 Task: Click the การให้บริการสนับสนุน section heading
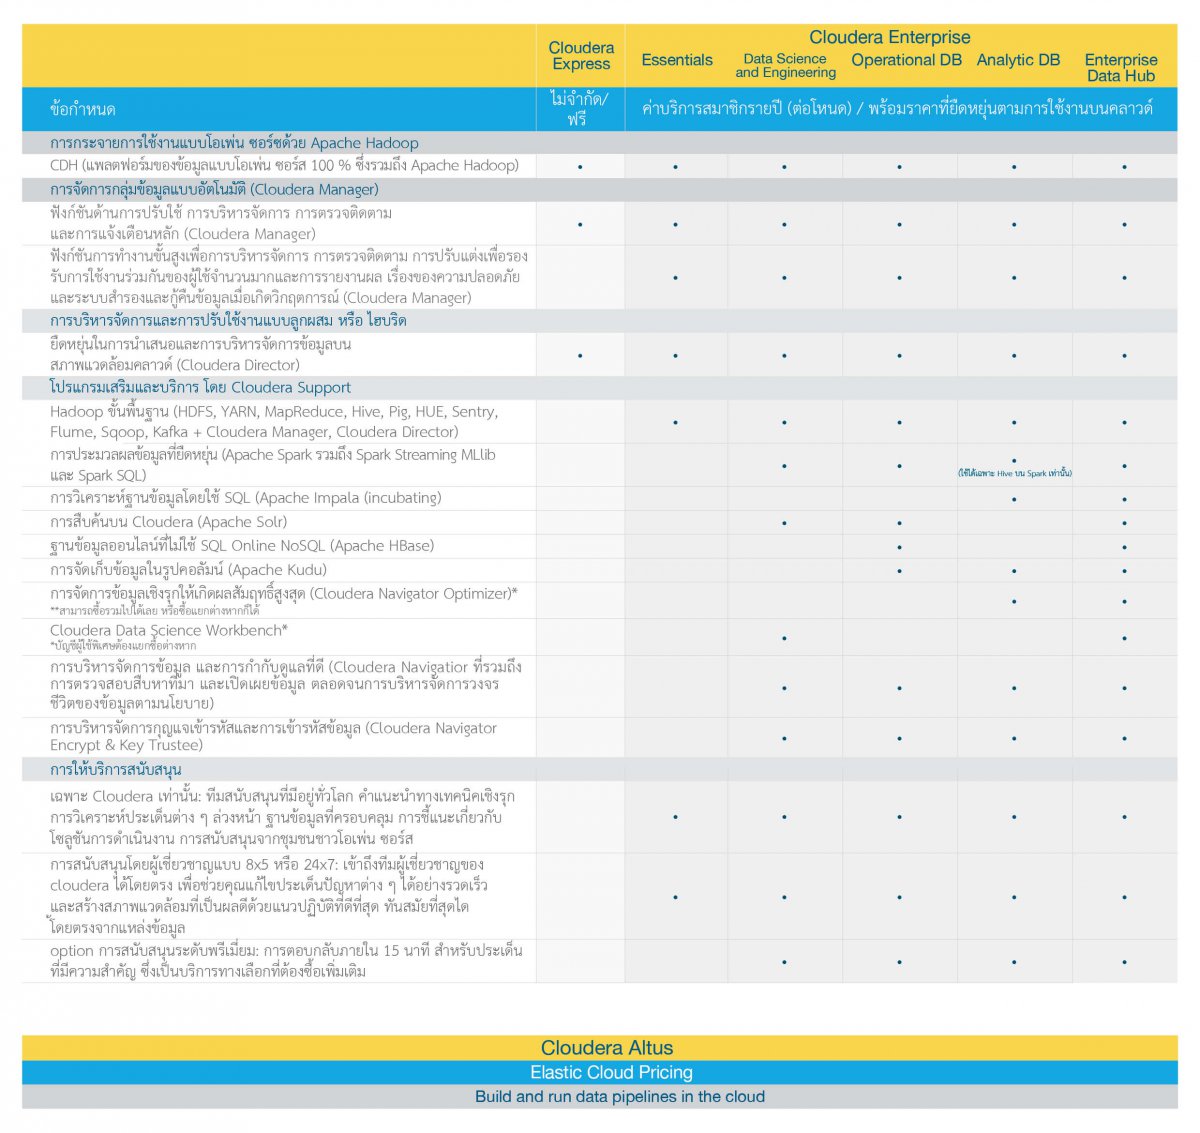[x=116, y=770]
